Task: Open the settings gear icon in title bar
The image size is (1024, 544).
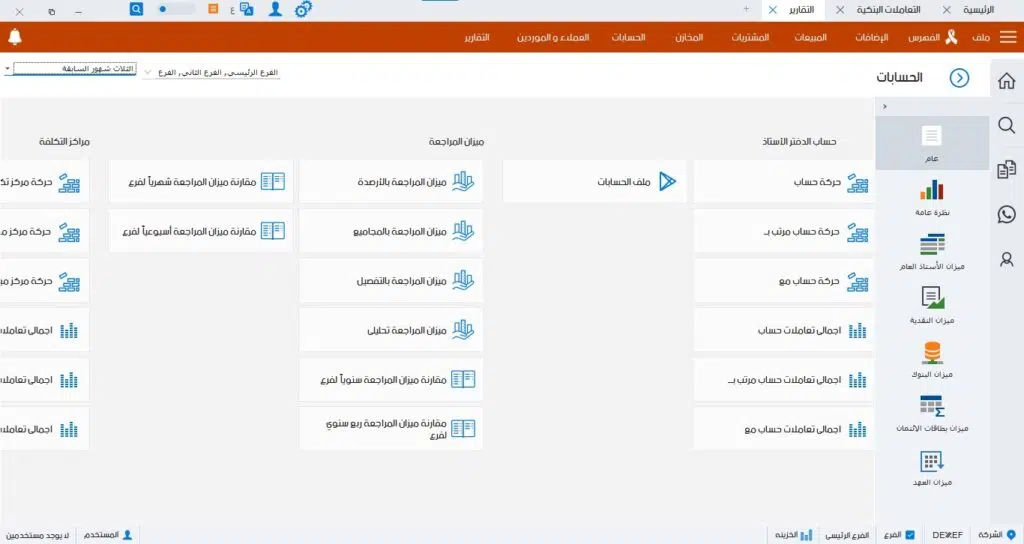Action: (x=303, y=9)
